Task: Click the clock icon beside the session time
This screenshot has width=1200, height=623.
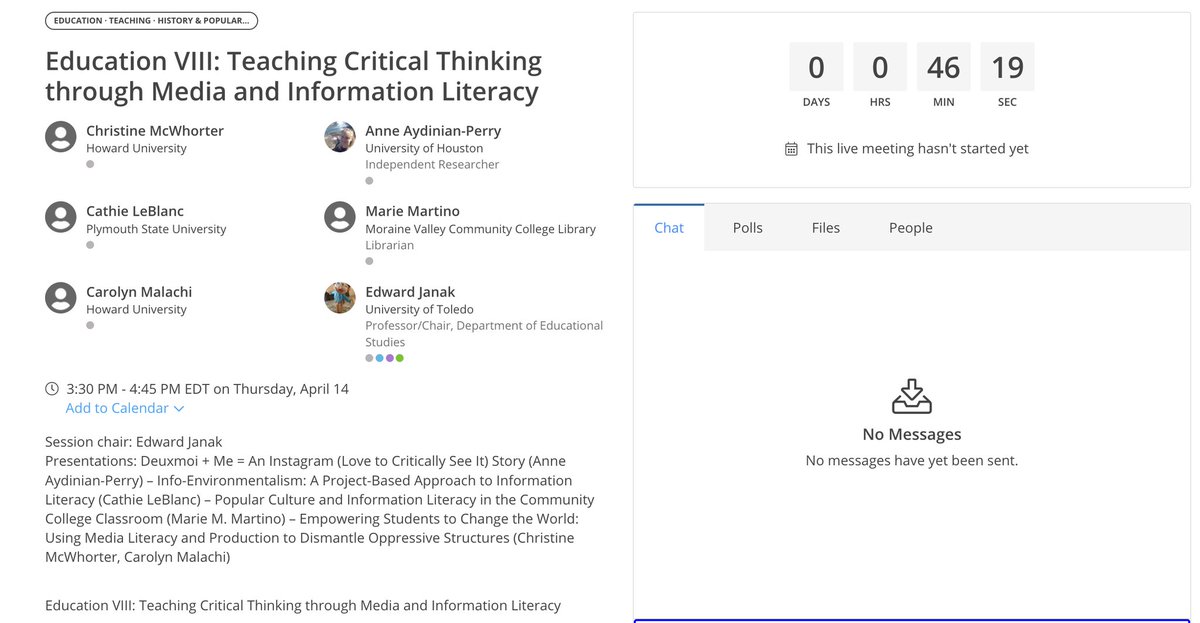Action: [51, 388]
